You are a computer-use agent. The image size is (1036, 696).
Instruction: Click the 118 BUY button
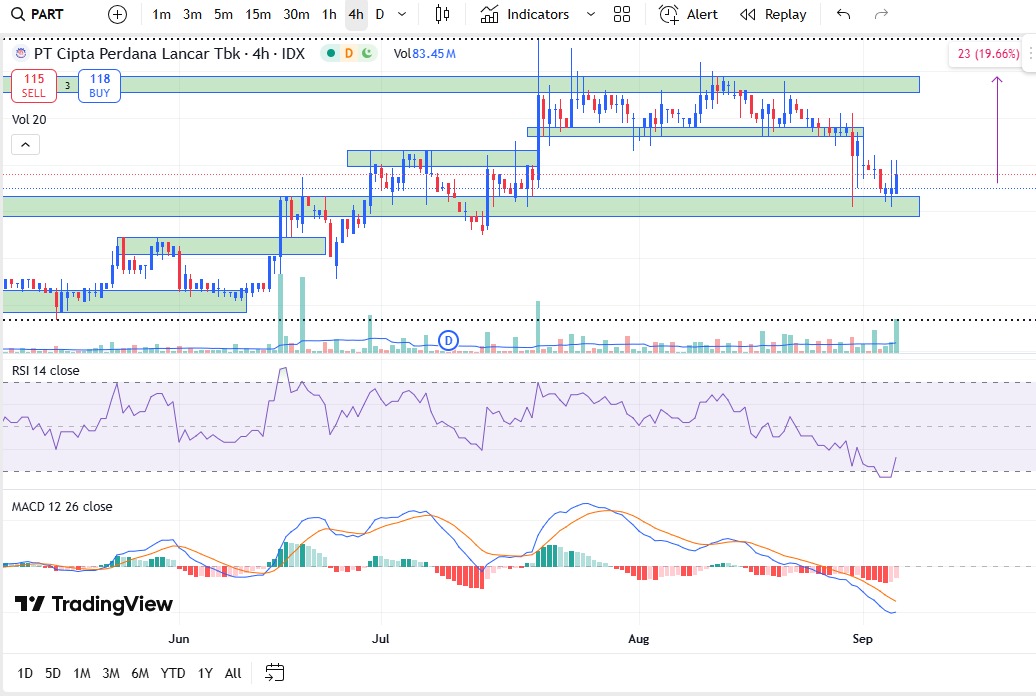tap(100, 86)
